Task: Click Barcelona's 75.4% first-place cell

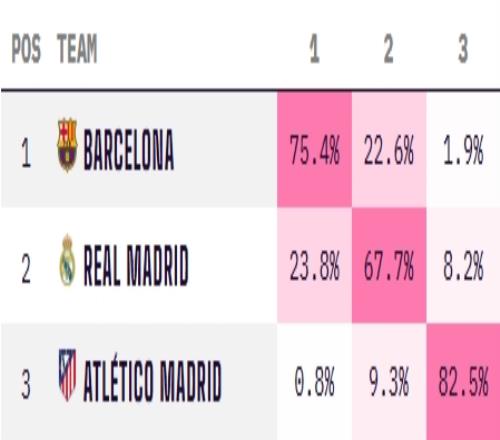Action: (x=314, y=150)
